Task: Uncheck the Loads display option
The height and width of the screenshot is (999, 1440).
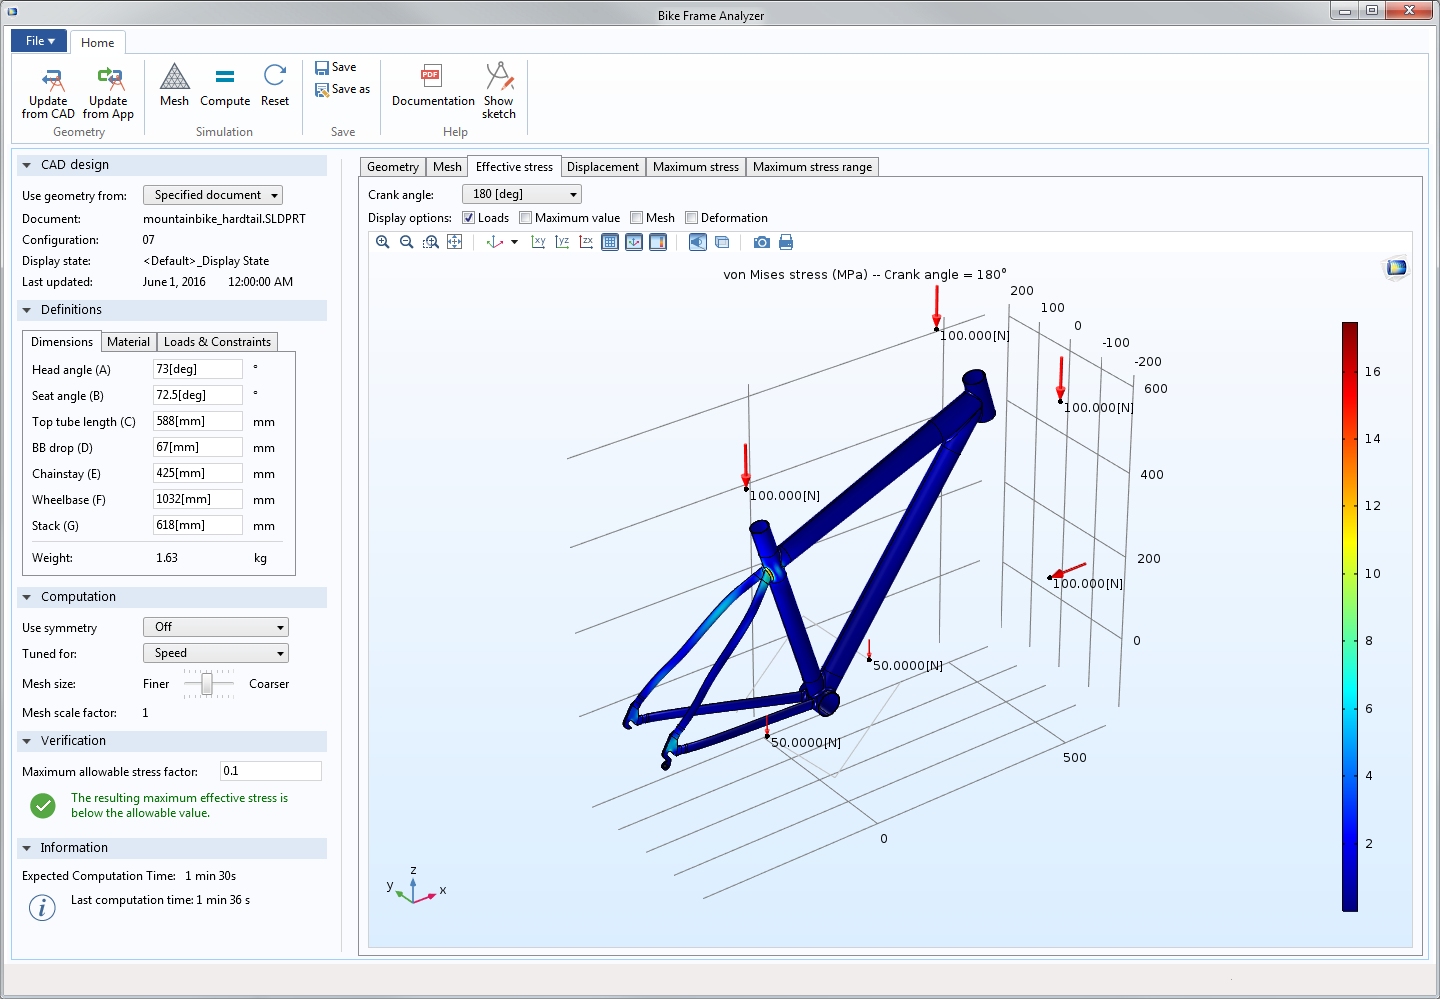Action: tap(468, 218)
